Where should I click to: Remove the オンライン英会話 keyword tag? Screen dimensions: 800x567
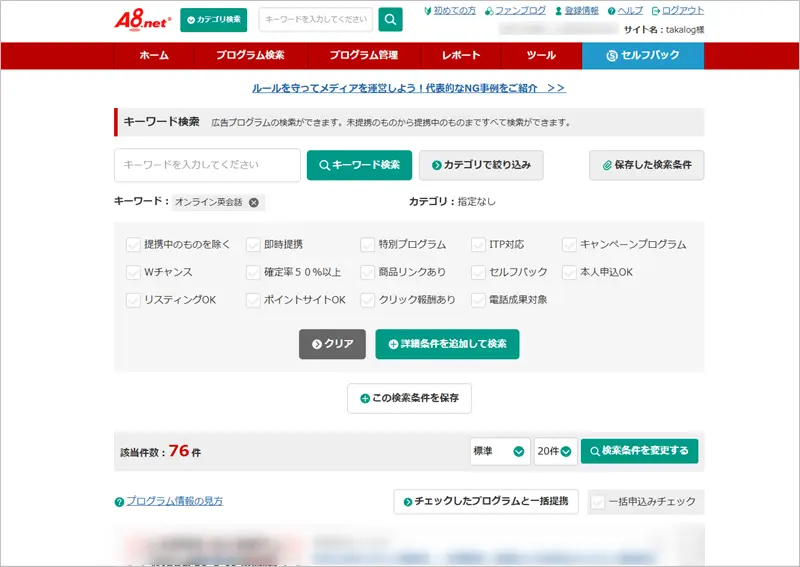click(x=254, y=202)
